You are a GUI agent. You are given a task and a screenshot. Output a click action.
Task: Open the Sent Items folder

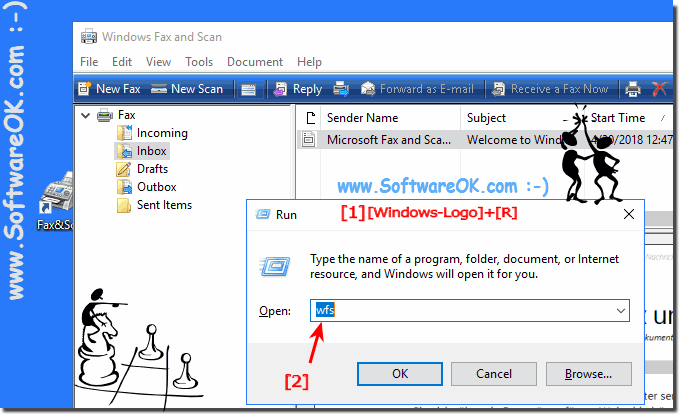[164, 205]
